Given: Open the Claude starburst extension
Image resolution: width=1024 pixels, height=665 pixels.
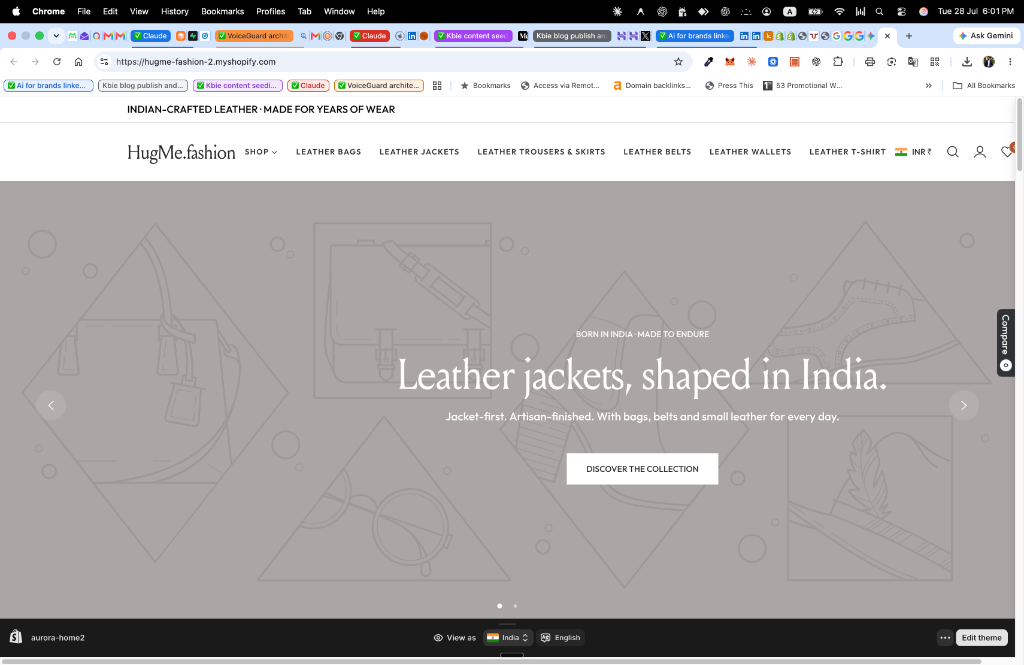Looking at the screenshot, I should click(752, 61).
